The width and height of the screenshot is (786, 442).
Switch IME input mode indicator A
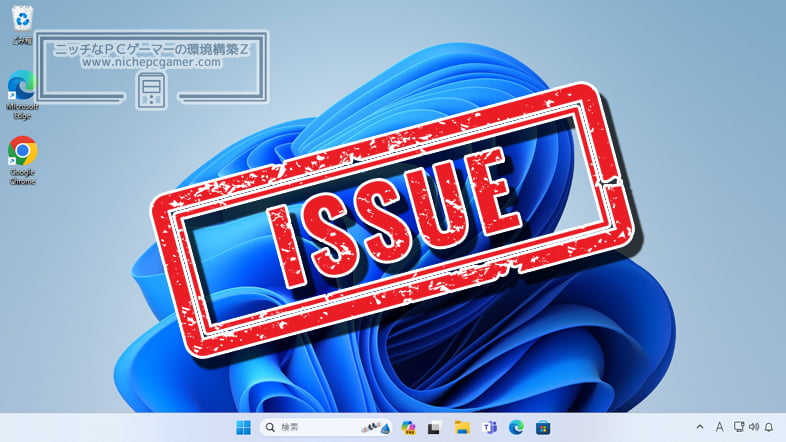click(x=719, y=427)
